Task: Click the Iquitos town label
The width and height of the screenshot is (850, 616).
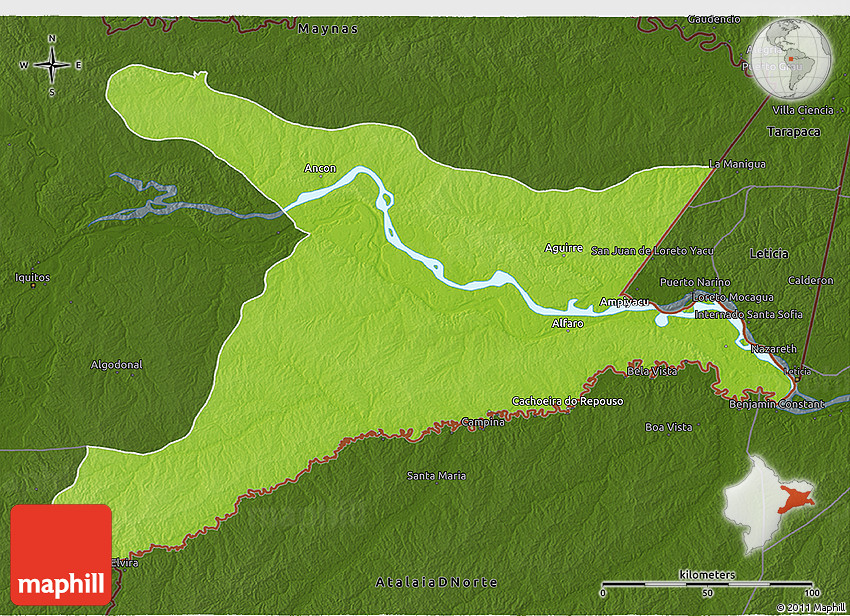Action: click(x=33, y=277)
